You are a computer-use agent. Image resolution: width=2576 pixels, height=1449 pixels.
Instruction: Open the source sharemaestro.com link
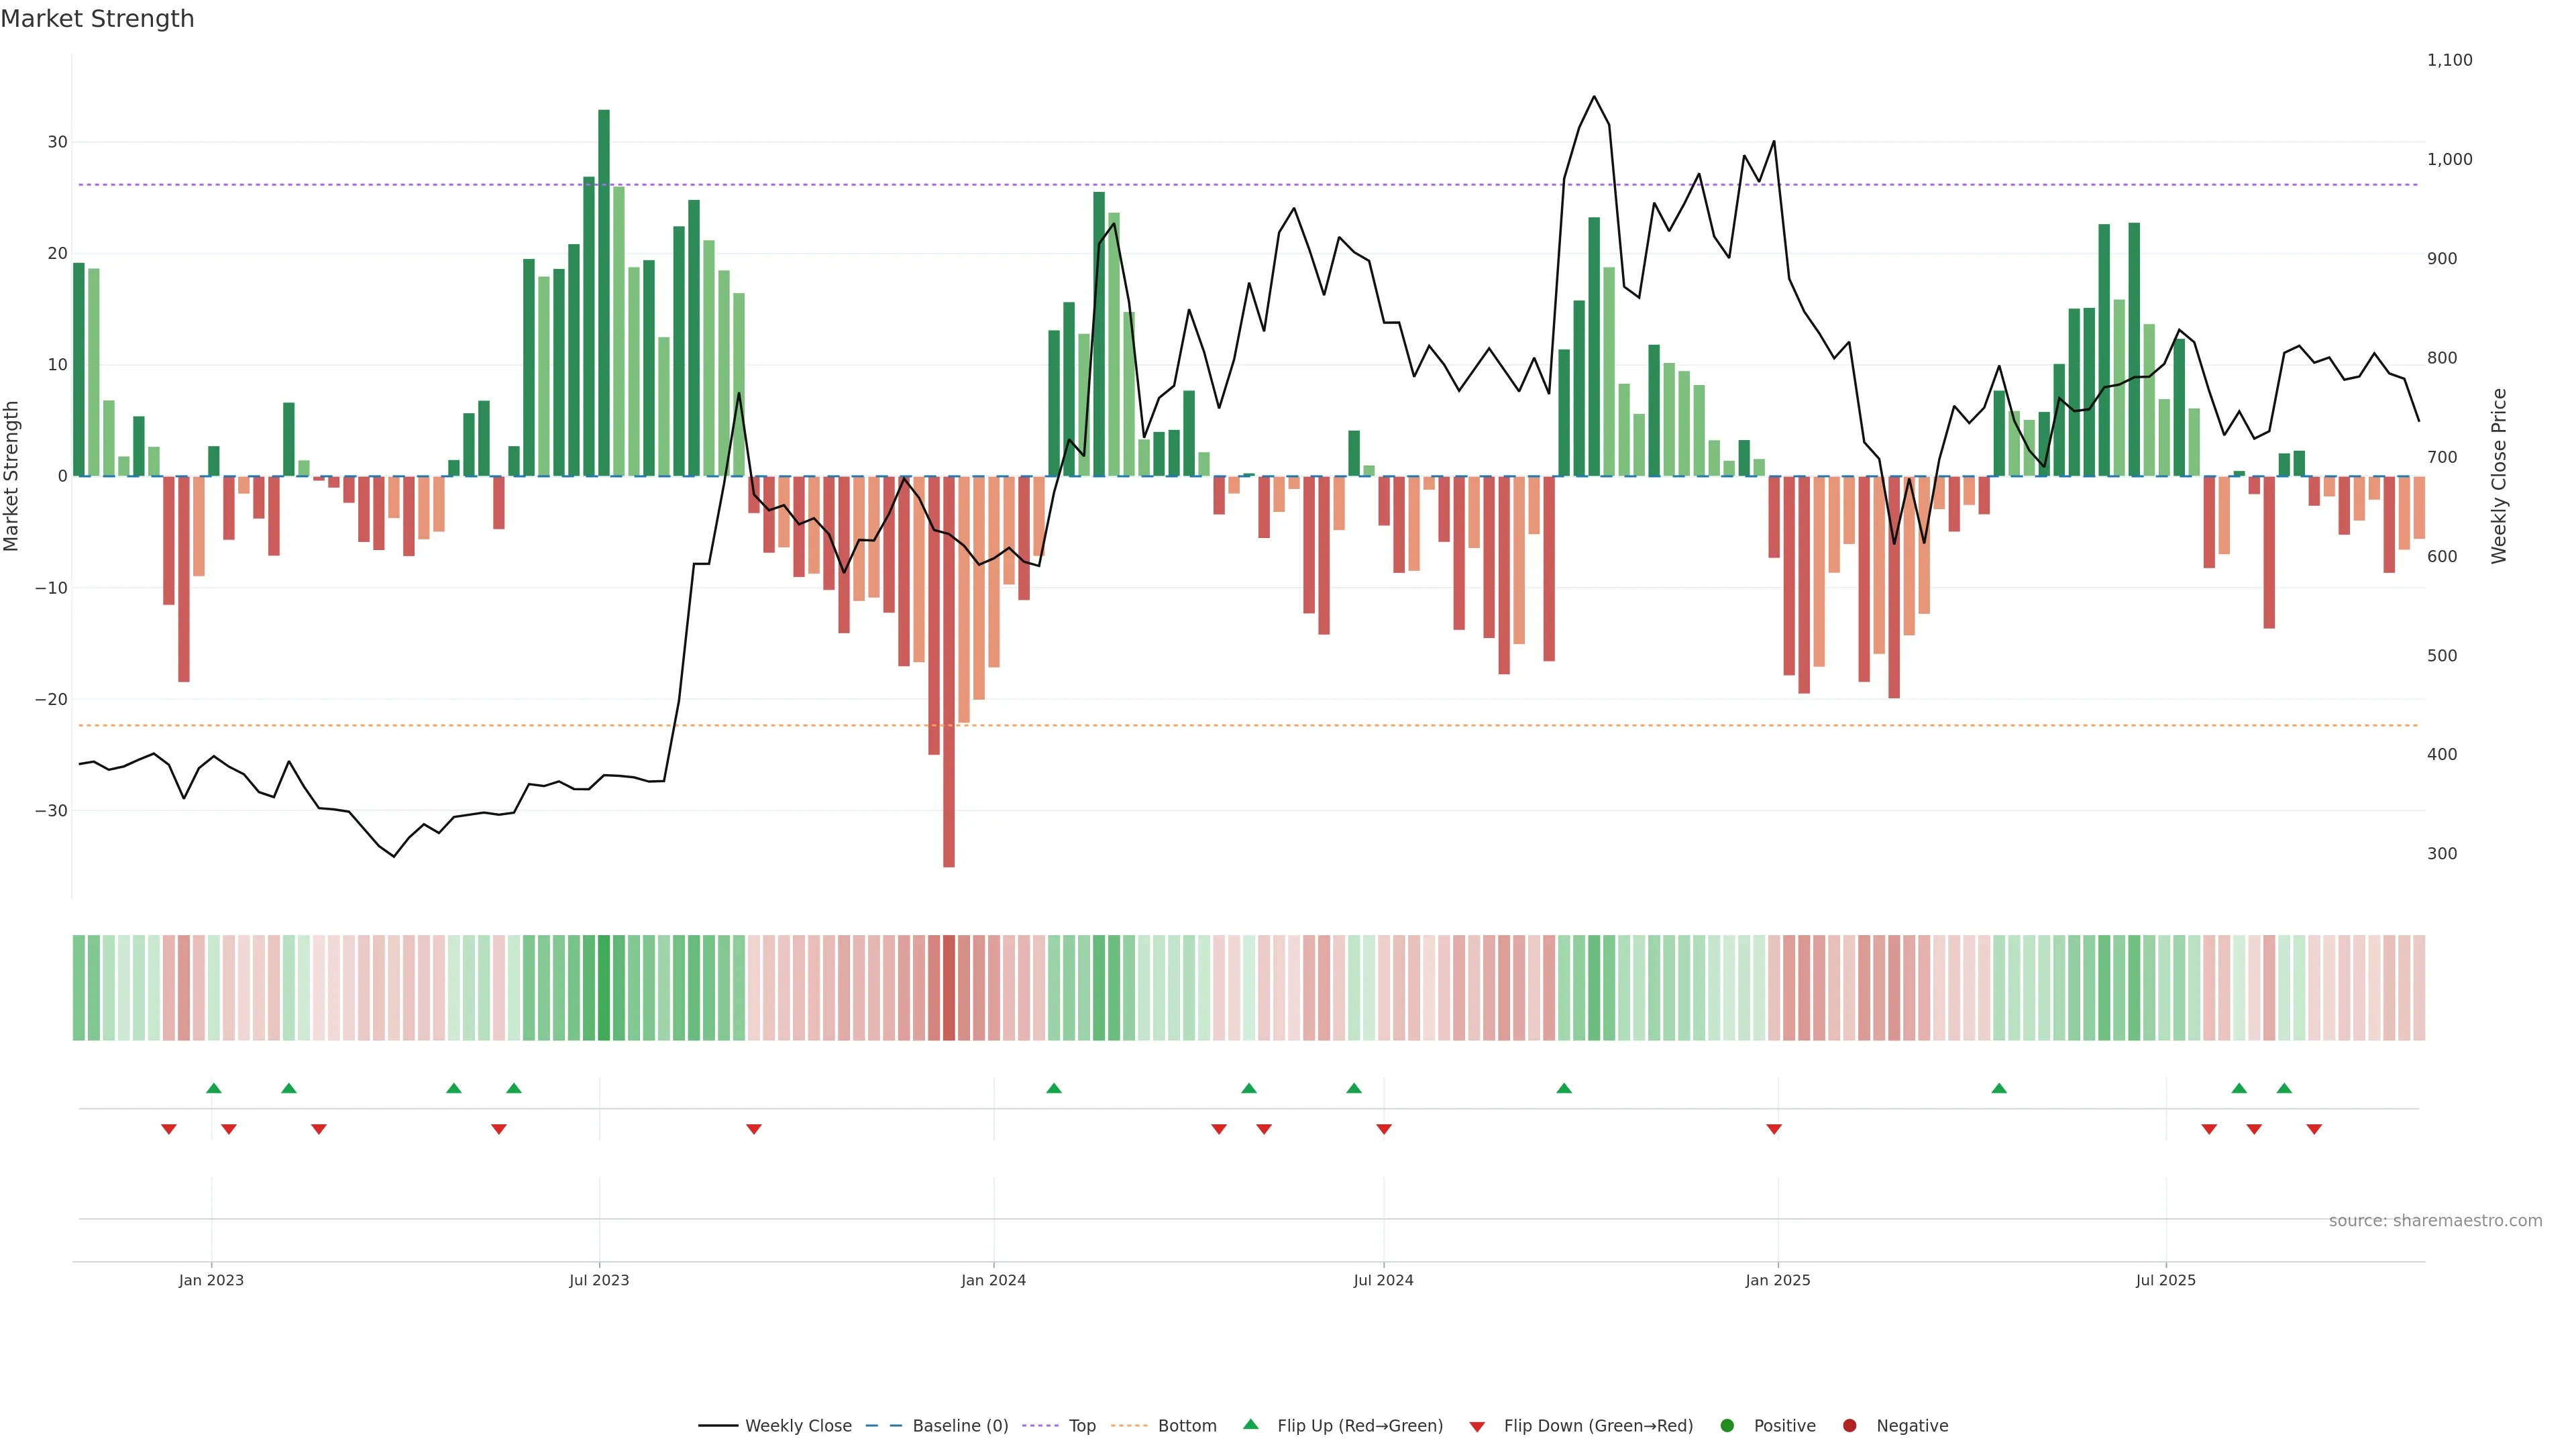2435,1221
